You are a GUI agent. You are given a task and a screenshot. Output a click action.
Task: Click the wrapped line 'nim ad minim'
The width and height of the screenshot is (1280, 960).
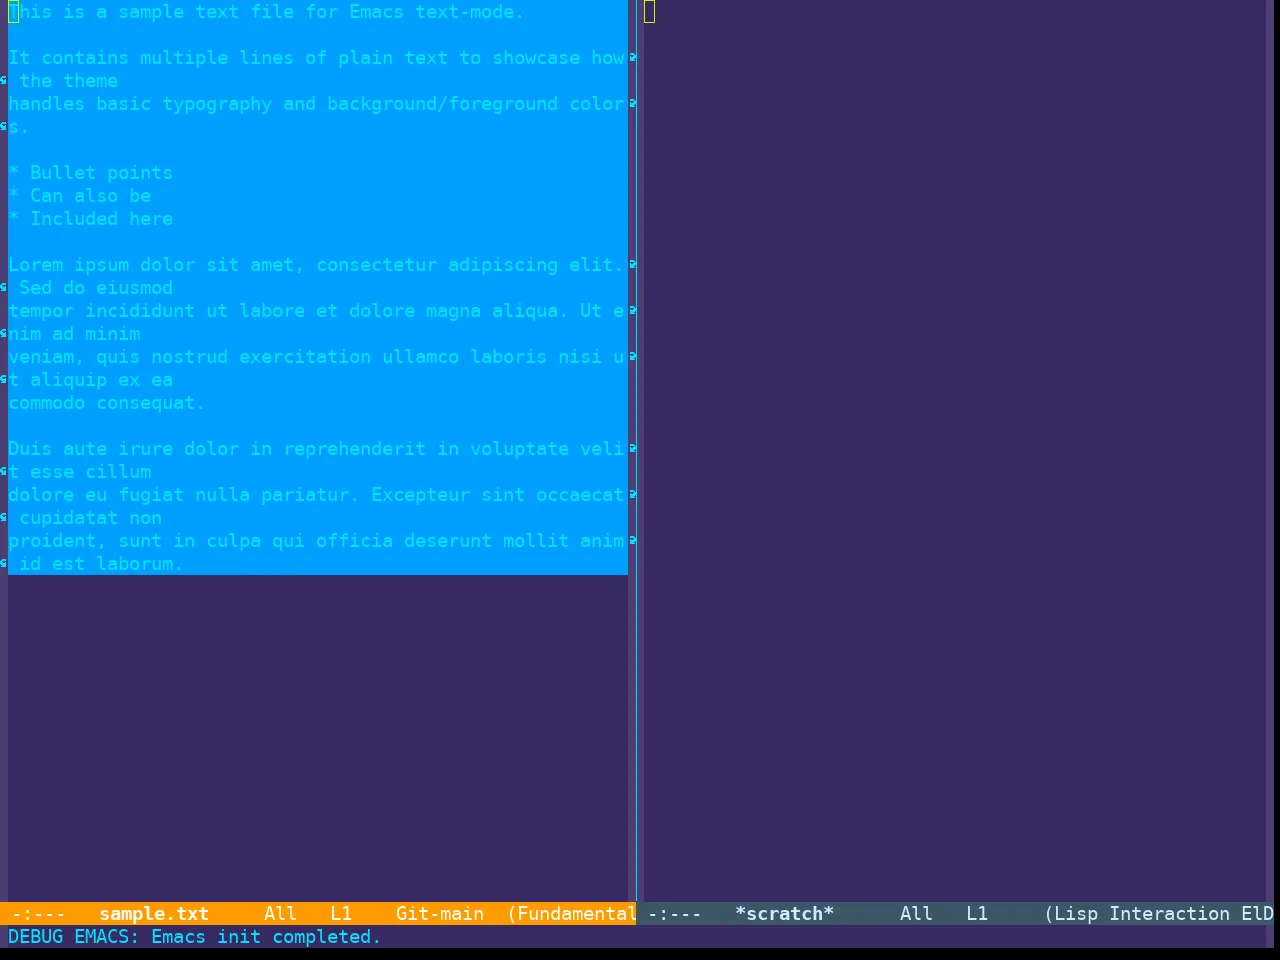[x=74, y=334]
